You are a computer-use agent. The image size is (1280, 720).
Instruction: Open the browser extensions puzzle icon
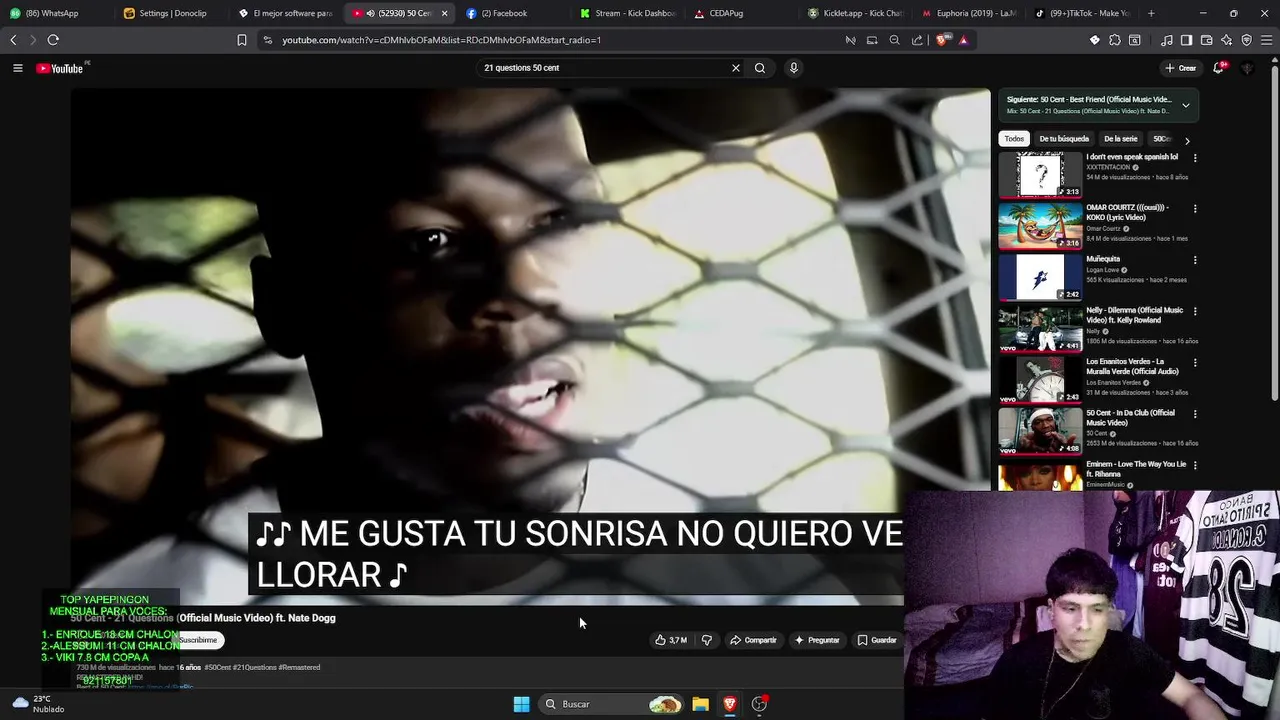click(x=1115, y=40)
